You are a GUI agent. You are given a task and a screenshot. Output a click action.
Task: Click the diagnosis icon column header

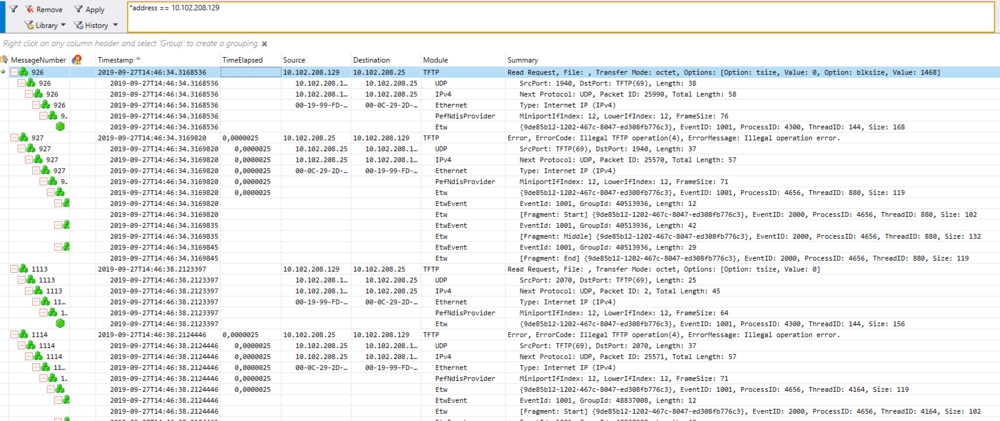click(x=77, y=60)
